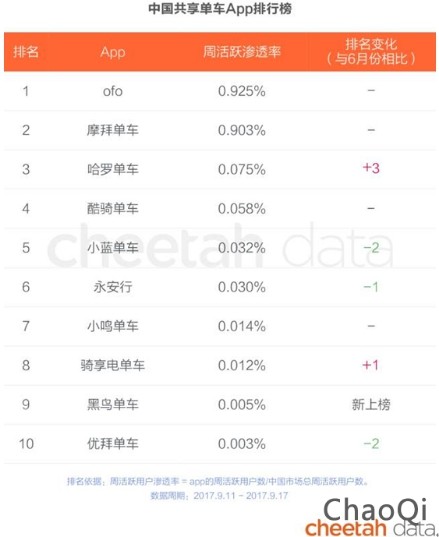439x537 pixels.
Task: Select the 哈罗单车 entry
Action: pyautogui.click(x=113, y=169)
